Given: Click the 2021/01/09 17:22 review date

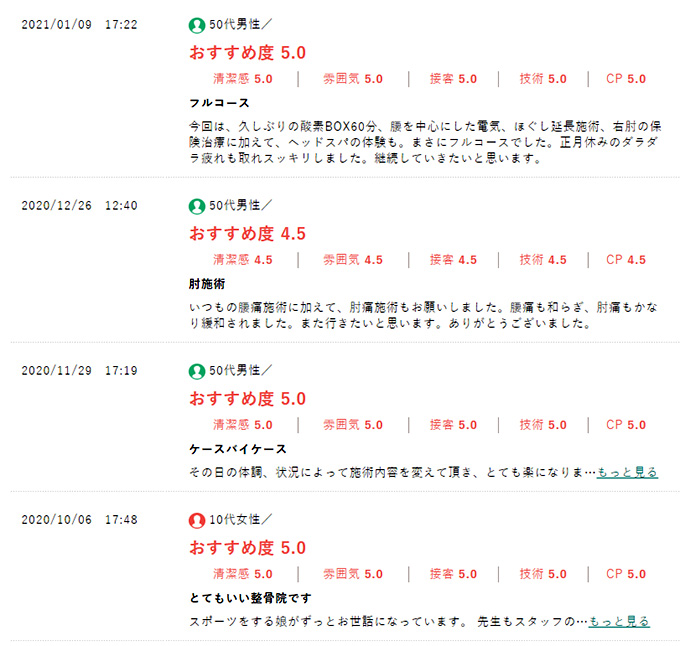Looking at the screenshot, I should (x=80, y=24).
